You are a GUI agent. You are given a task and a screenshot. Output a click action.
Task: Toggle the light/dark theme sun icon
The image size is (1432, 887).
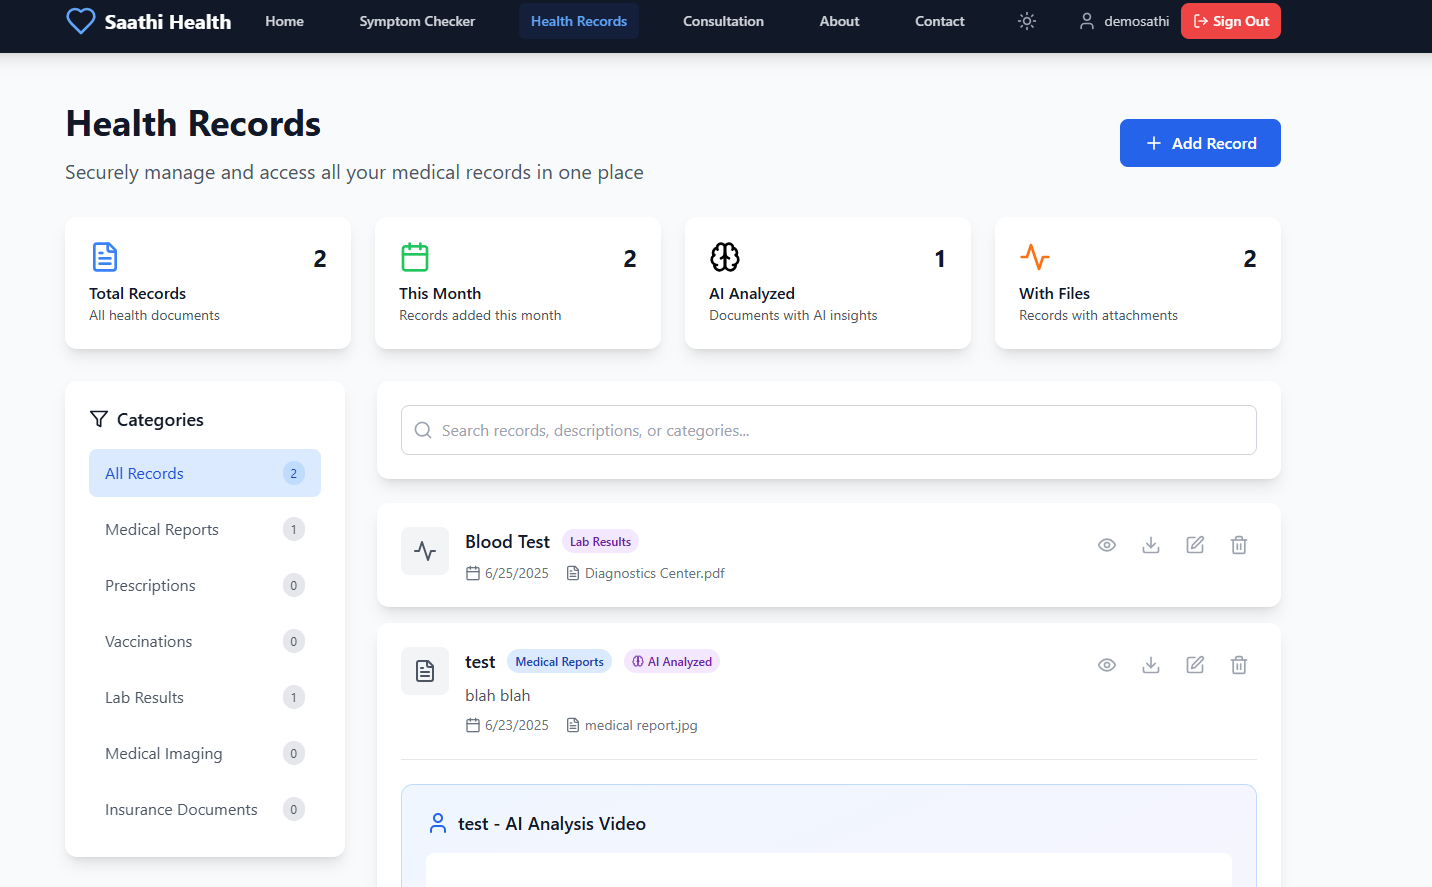click(1027, 21)
